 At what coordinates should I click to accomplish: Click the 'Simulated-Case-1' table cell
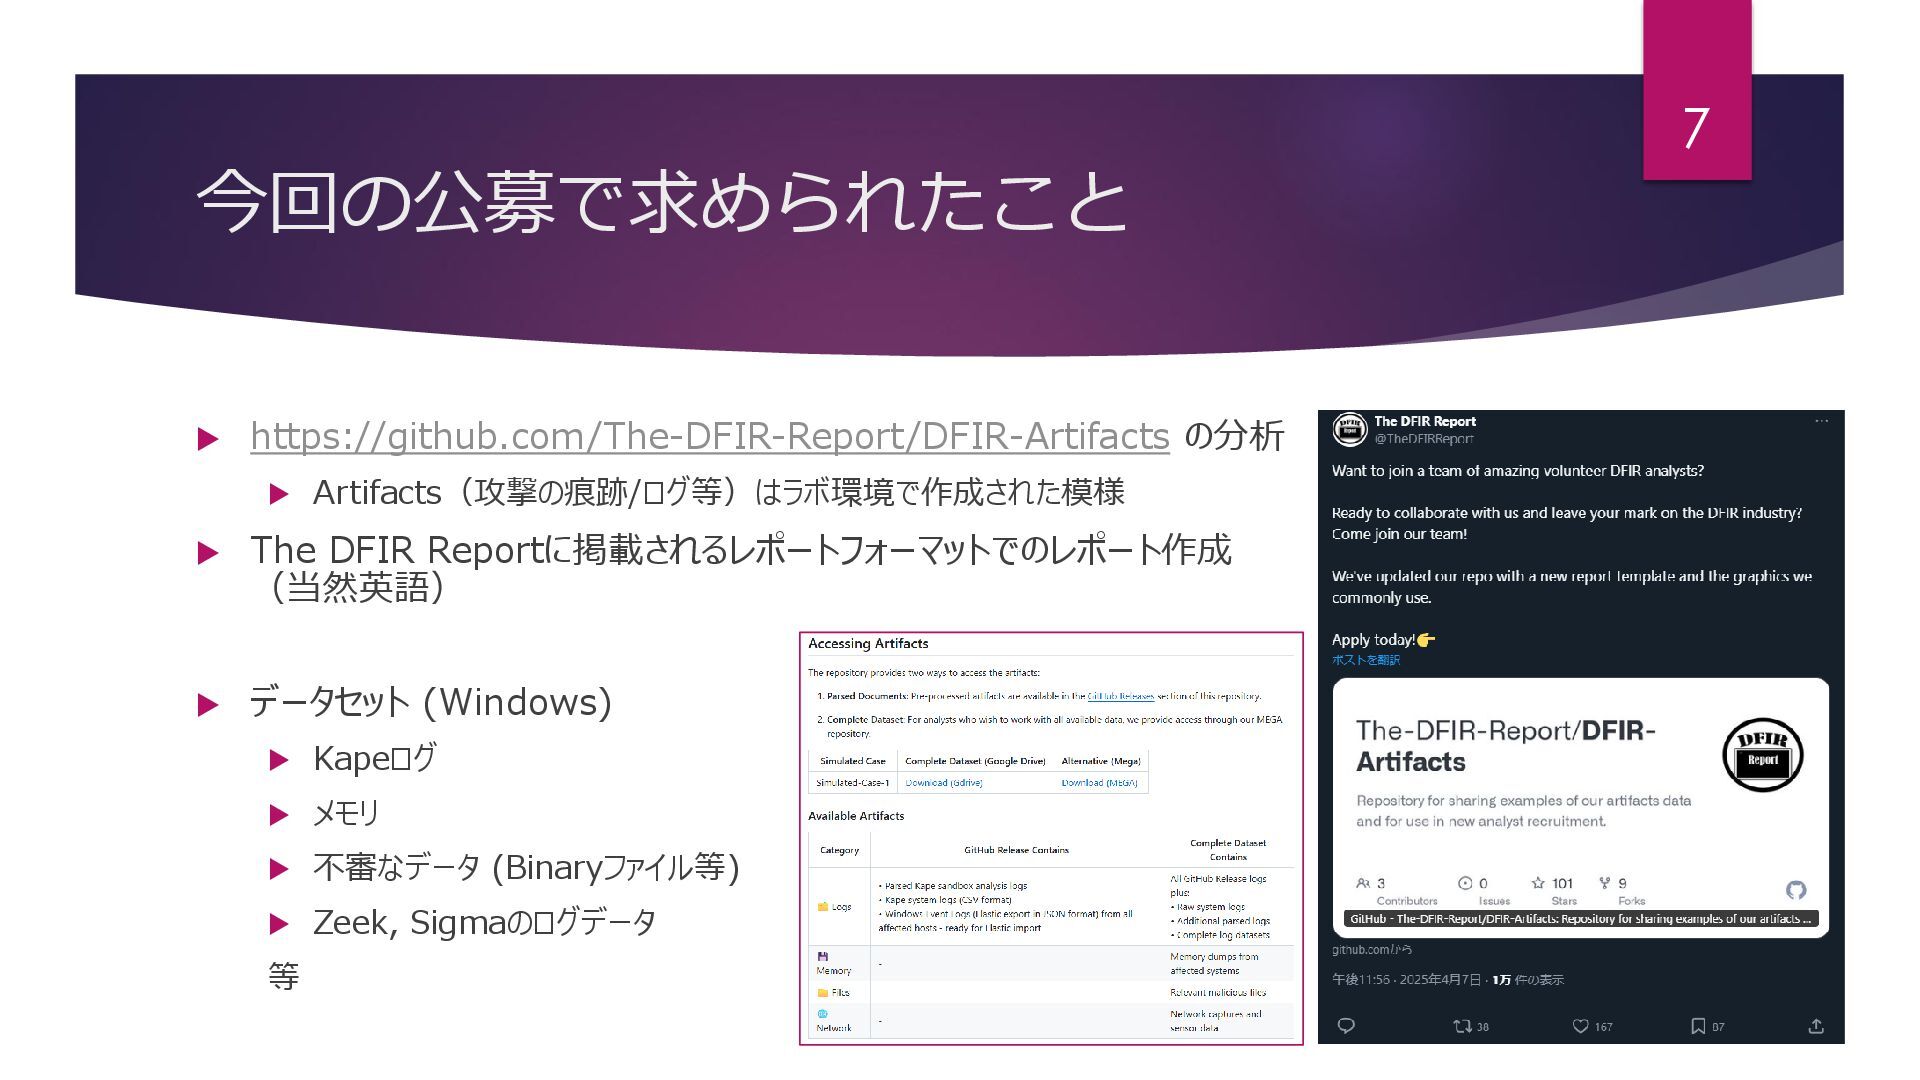(853, 783)
